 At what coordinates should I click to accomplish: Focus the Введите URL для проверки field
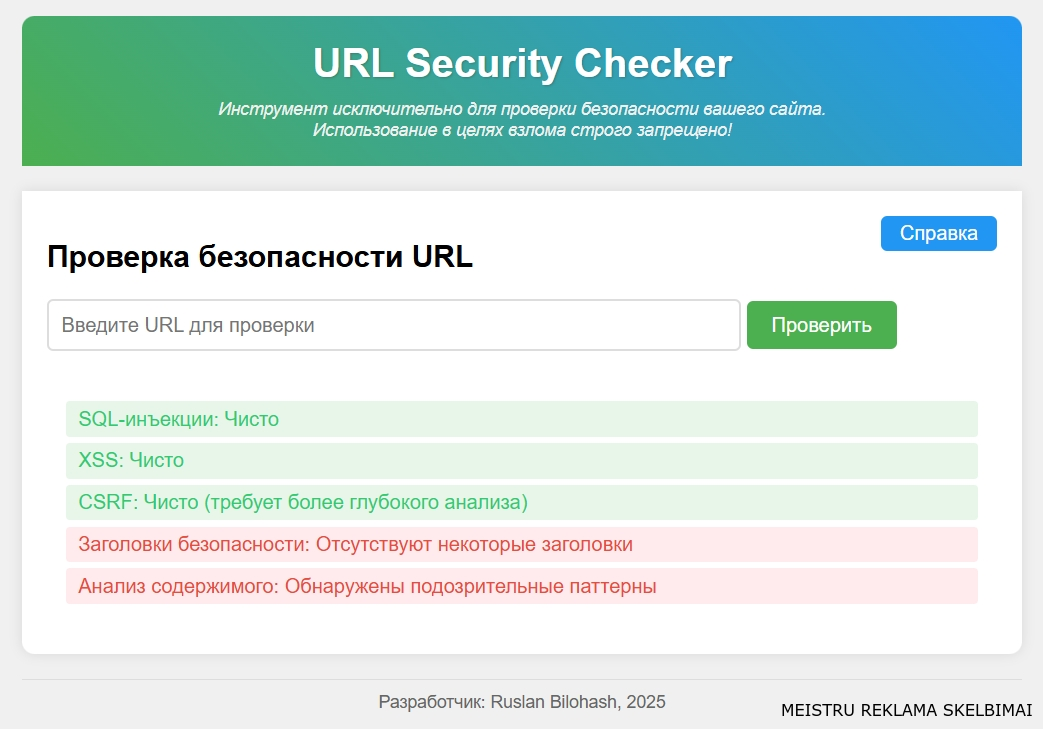393,325
